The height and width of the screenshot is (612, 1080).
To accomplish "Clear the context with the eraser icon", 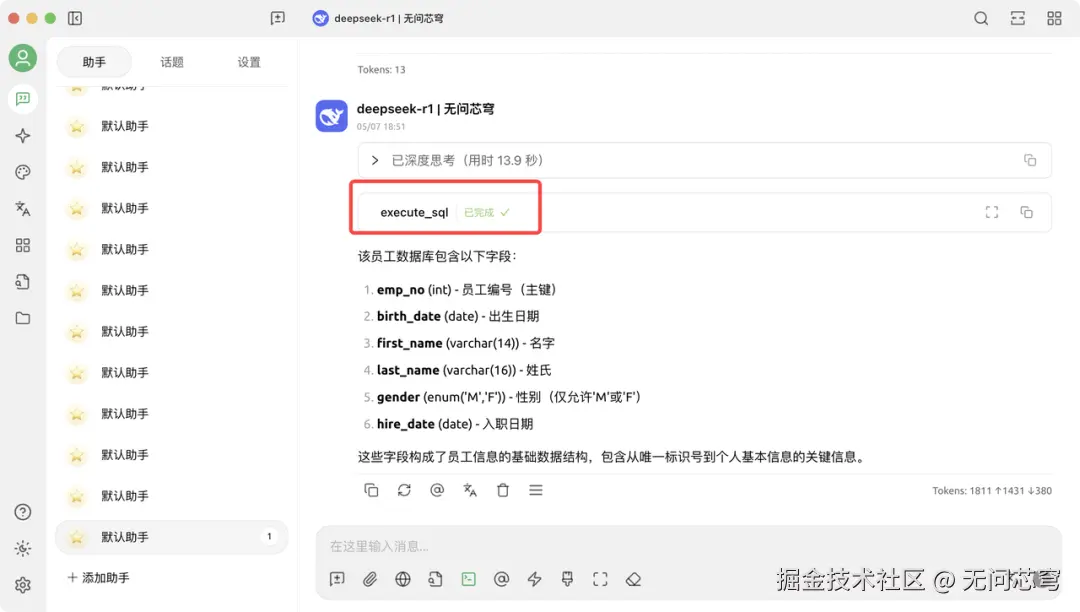I will (633, 579).
